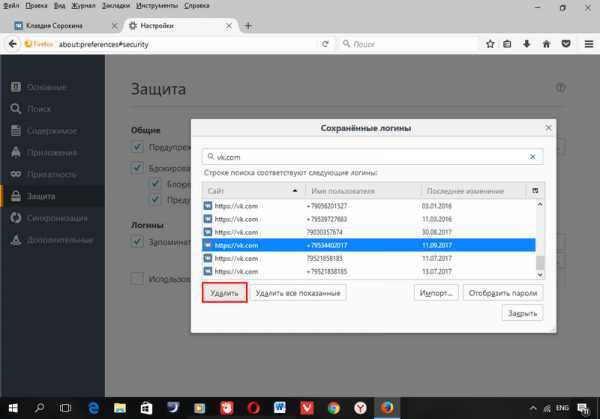Select Основные in the settings sidebar
Screen dimensions: 600x419
pos(53,87)
